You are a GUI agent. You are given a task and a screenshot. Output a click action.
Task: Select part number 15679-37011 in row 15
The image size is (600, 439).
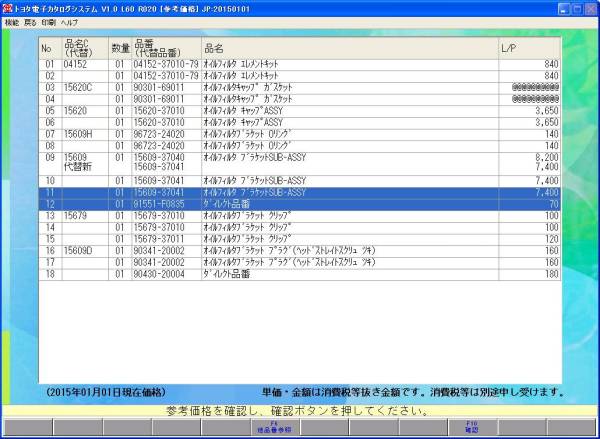pos(159,239)
